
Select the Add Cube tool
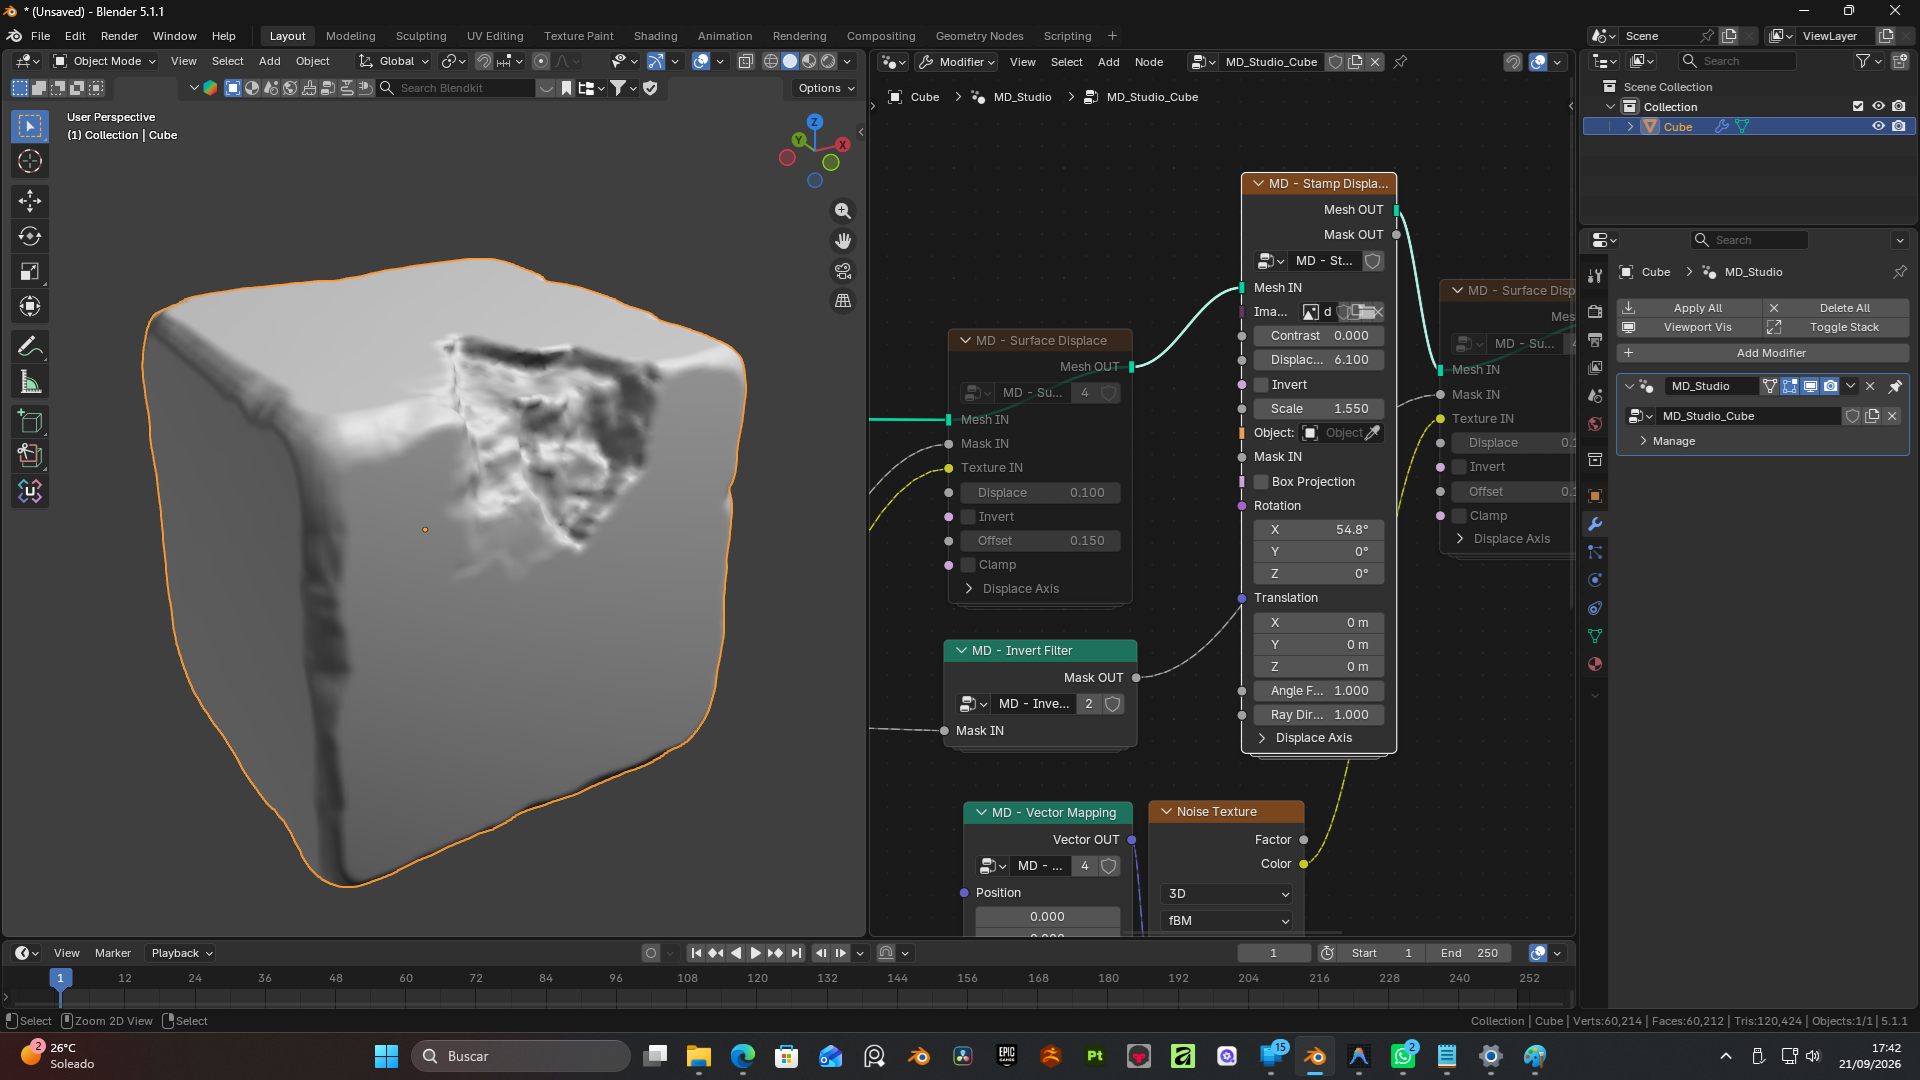[30, 422]
